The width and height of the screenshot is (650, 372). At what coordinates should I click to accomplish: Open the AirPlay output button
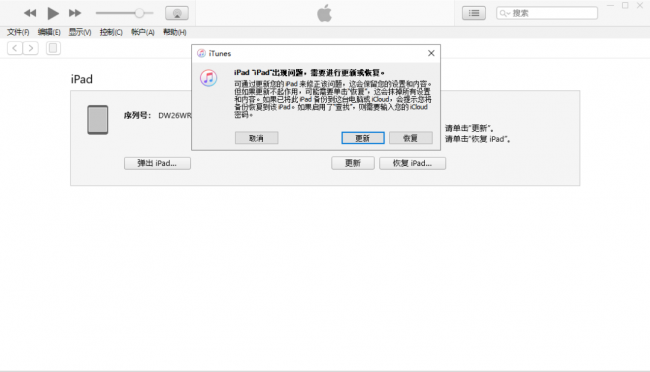pyautogui.click(x=177, y=13)
